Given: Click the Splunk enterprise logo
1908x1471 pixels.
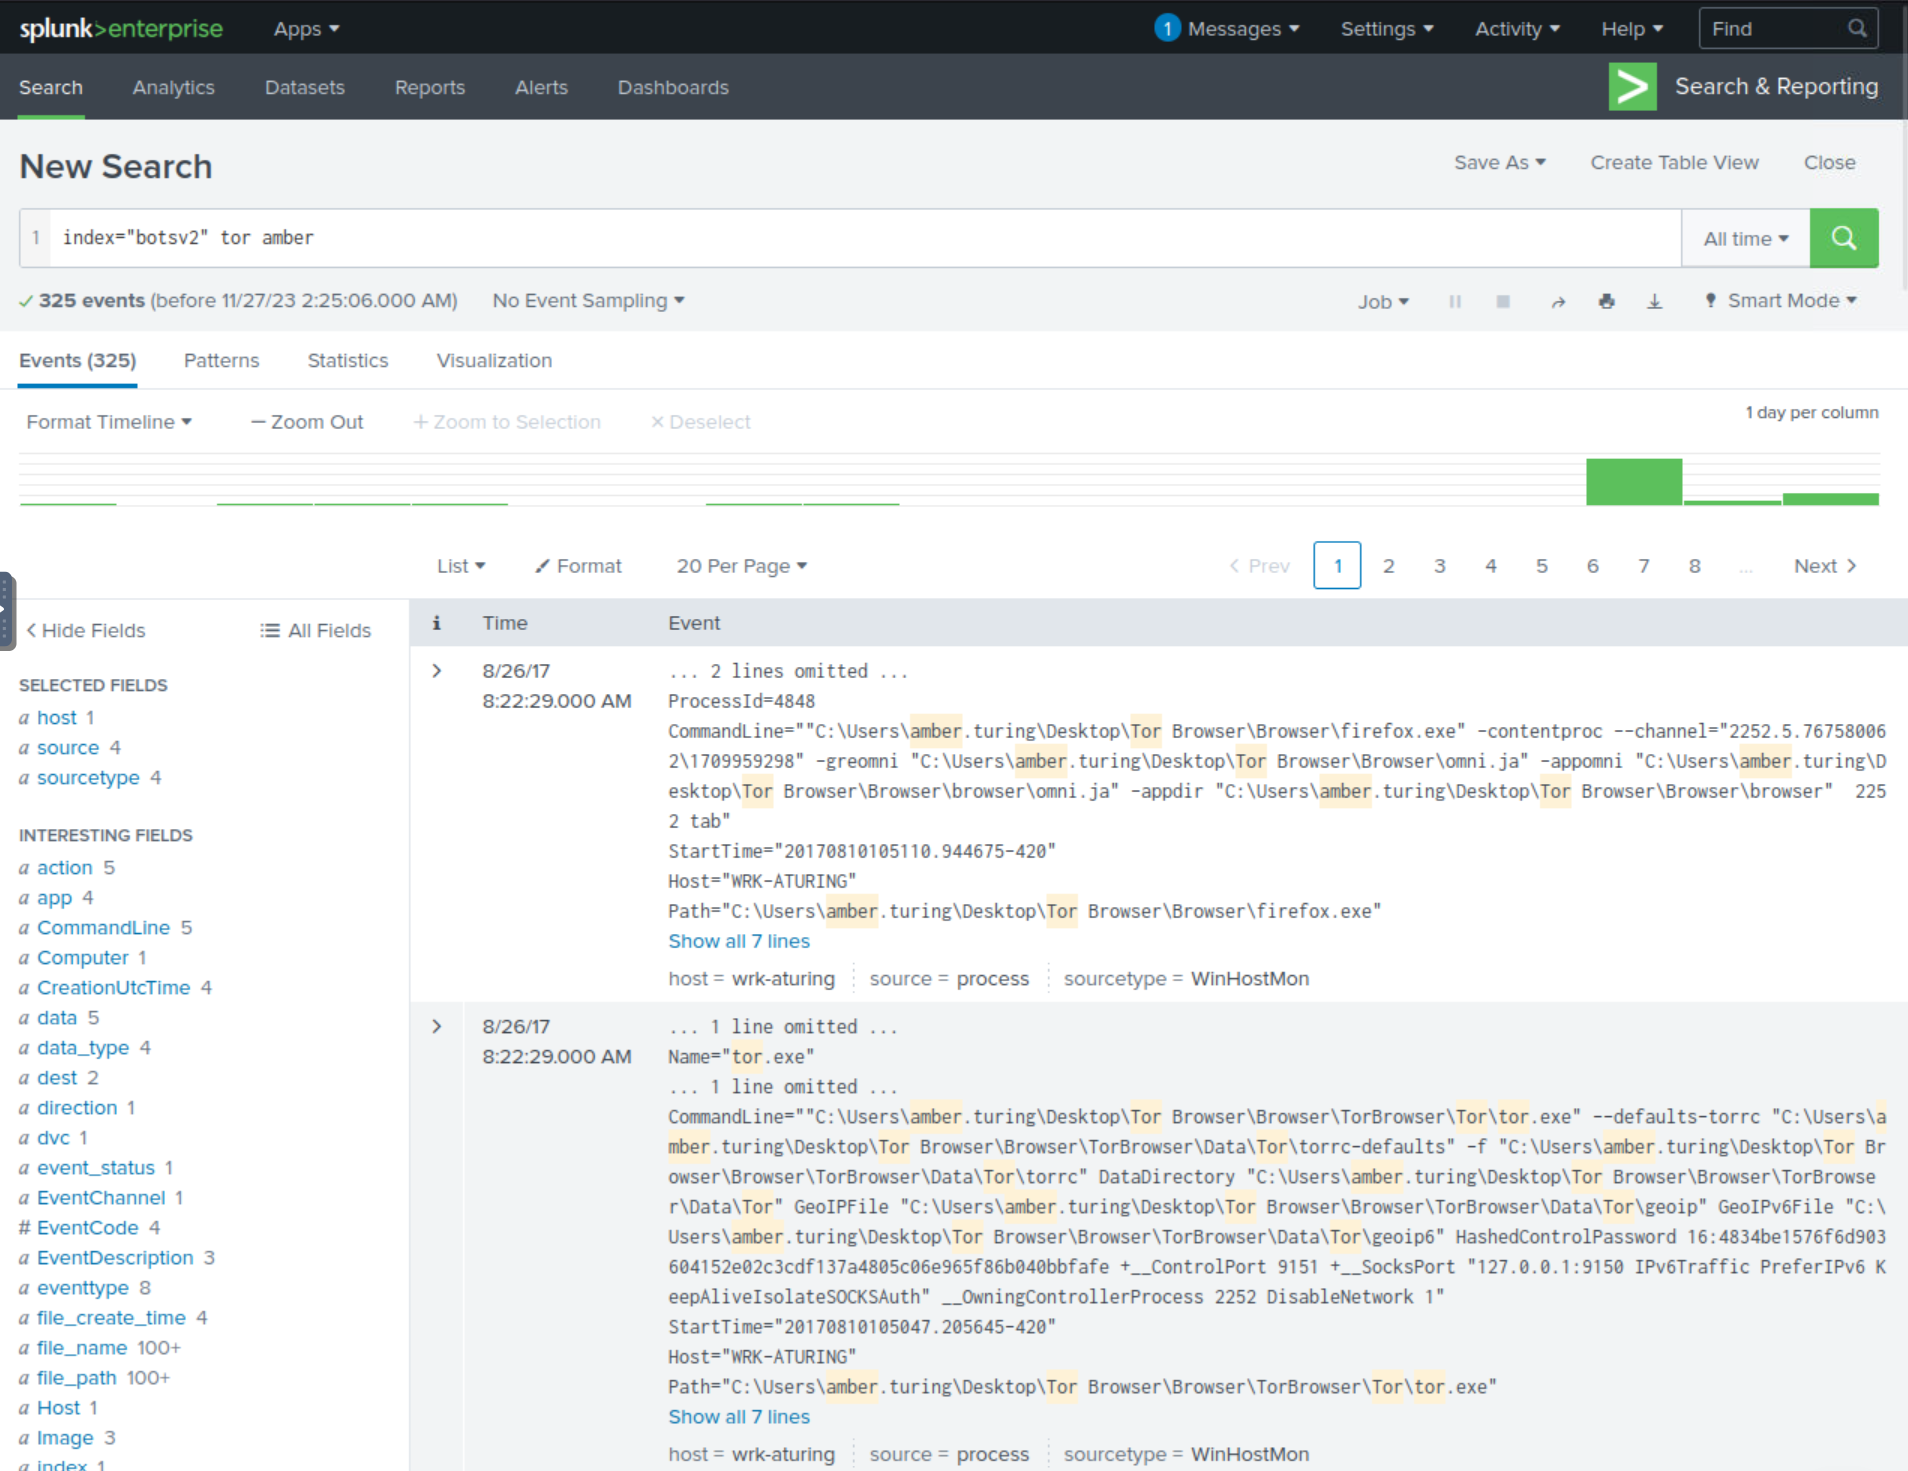Looking at the screenshot, I should [121, 28].
